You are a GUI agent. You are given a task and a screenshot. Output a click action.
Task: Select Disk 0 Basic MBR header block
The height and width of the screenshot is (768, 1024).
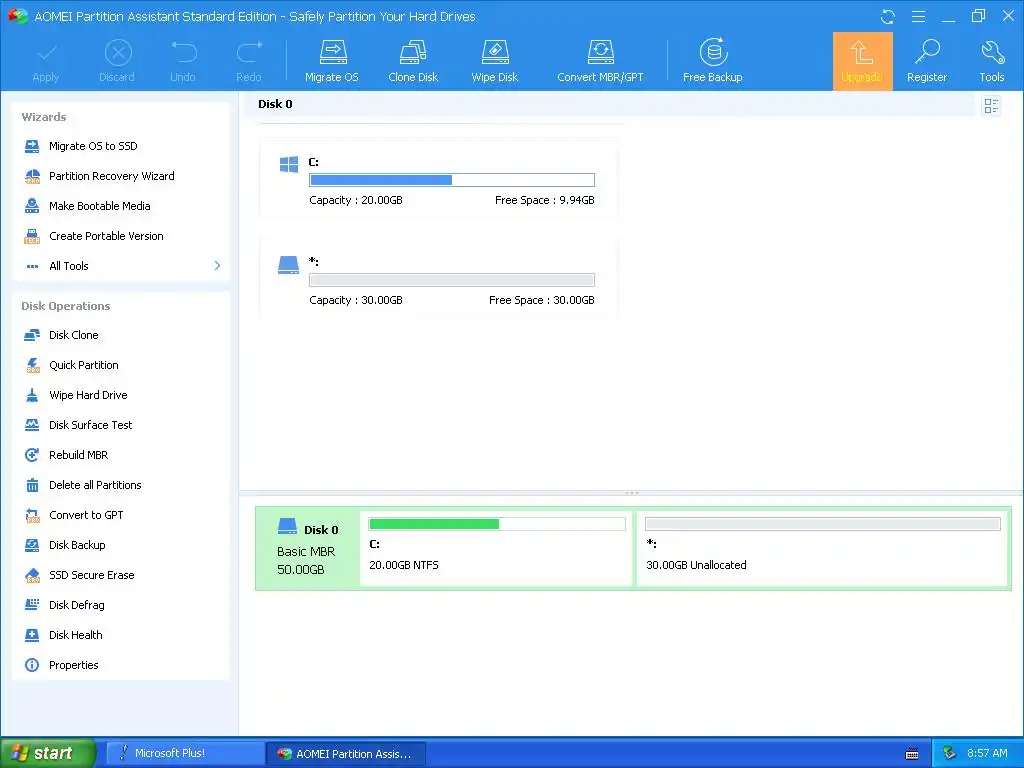tap(307, 548)
